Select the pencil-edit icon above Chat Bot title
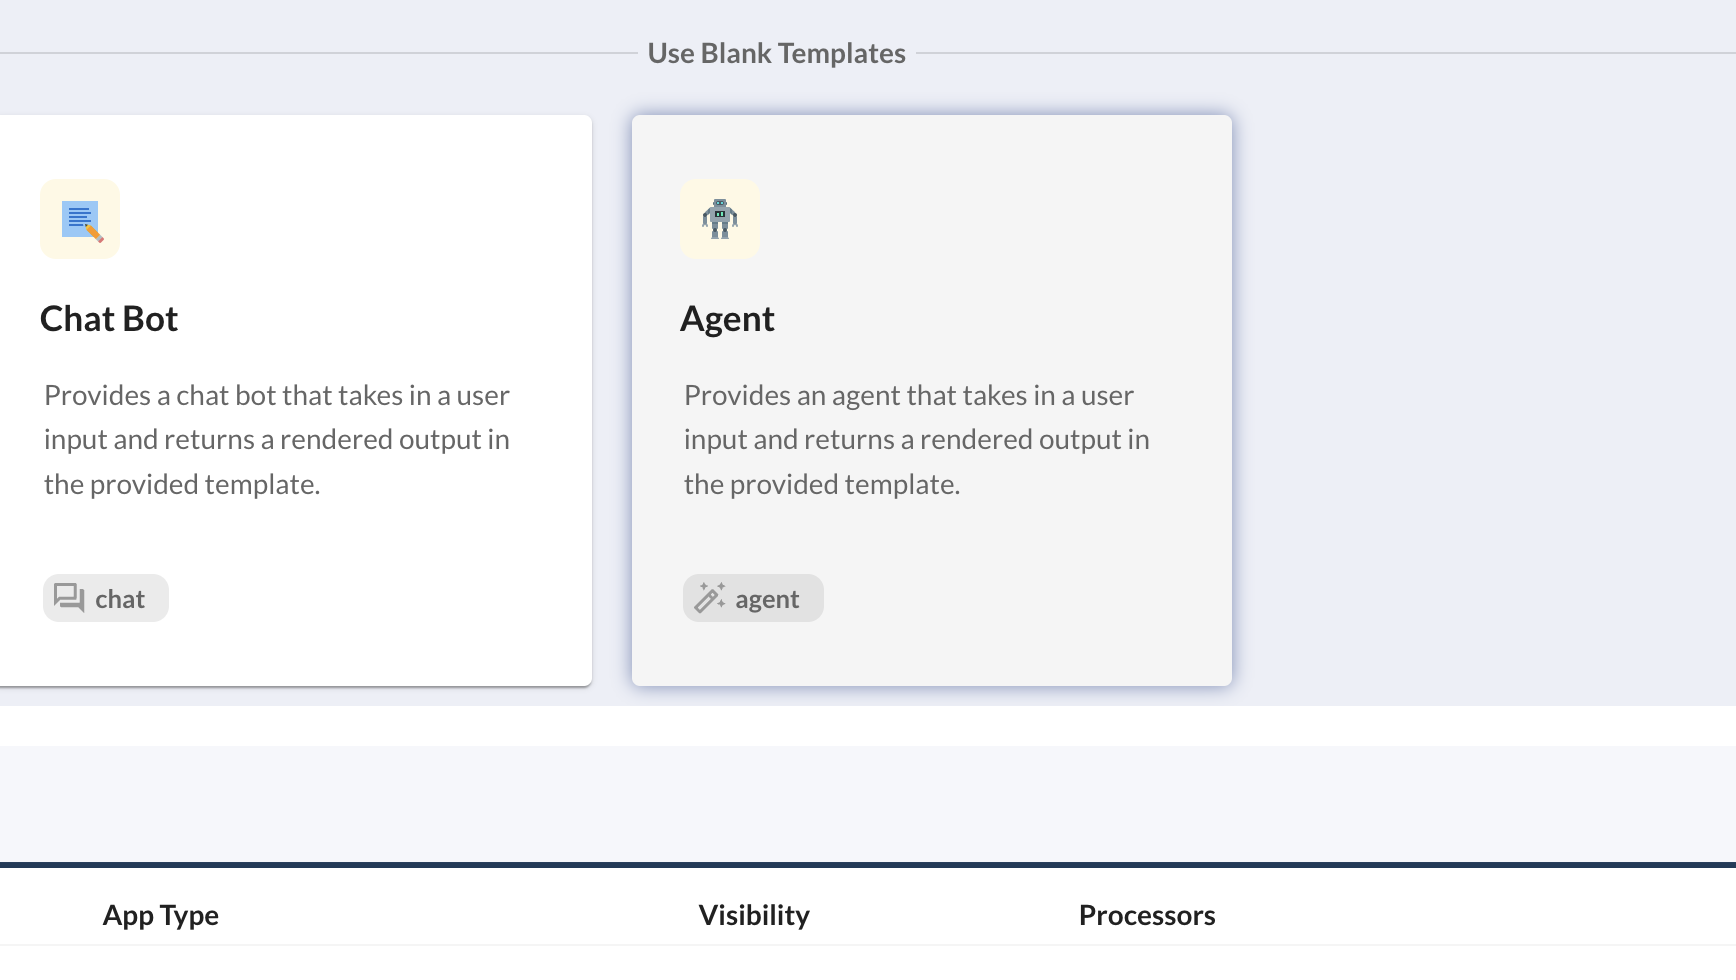Viewport: 1736px width, 980px height. pyautogui.click(x=80, y=218)
